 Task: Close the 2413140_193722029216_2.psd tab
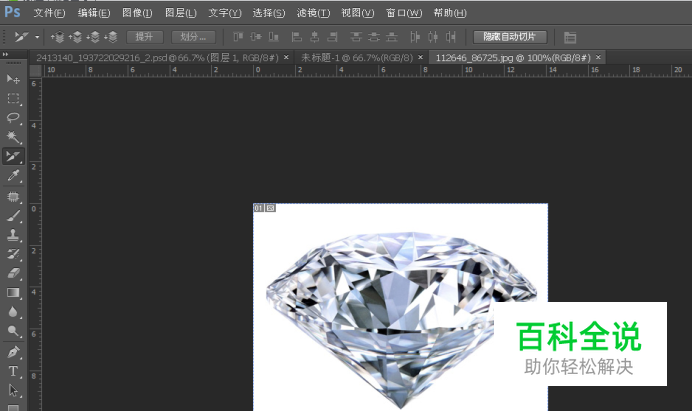pos(286,57)
